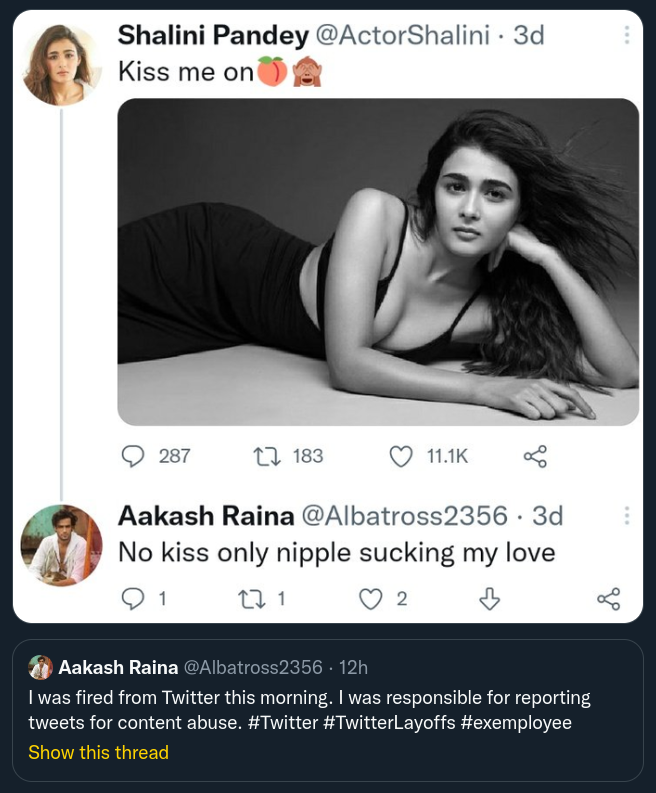The image size is (656, 793).
Task: Open the #exemployee hashtag
Action: pos(516,723)
